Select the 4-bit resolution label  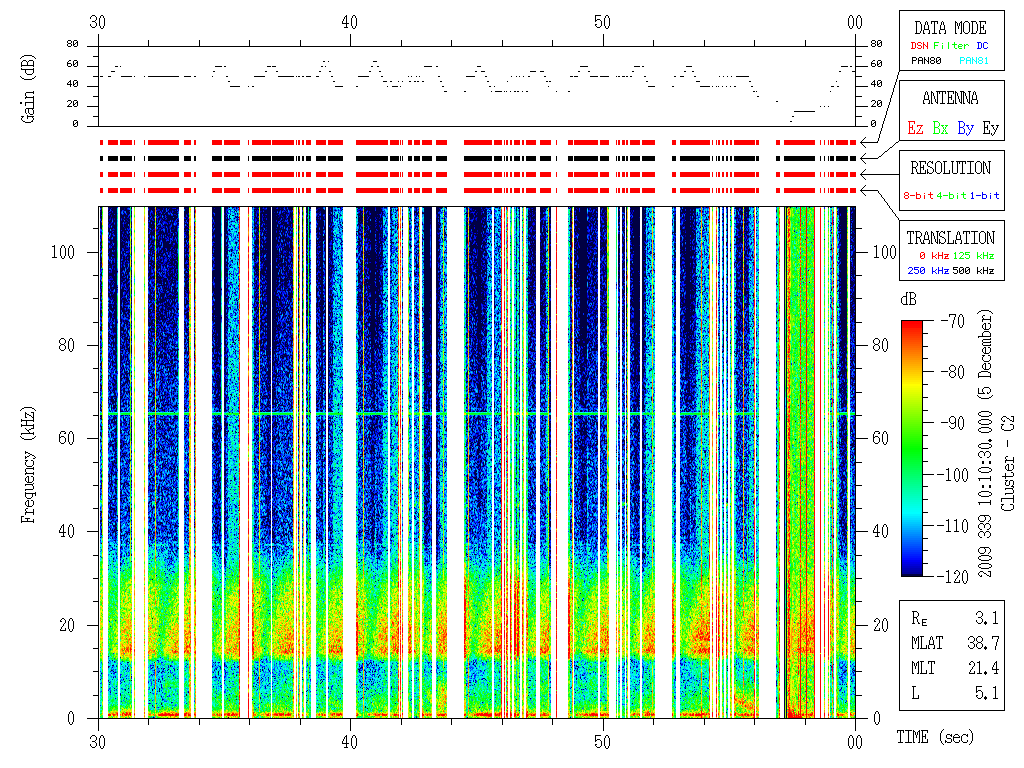click(952, 196)
